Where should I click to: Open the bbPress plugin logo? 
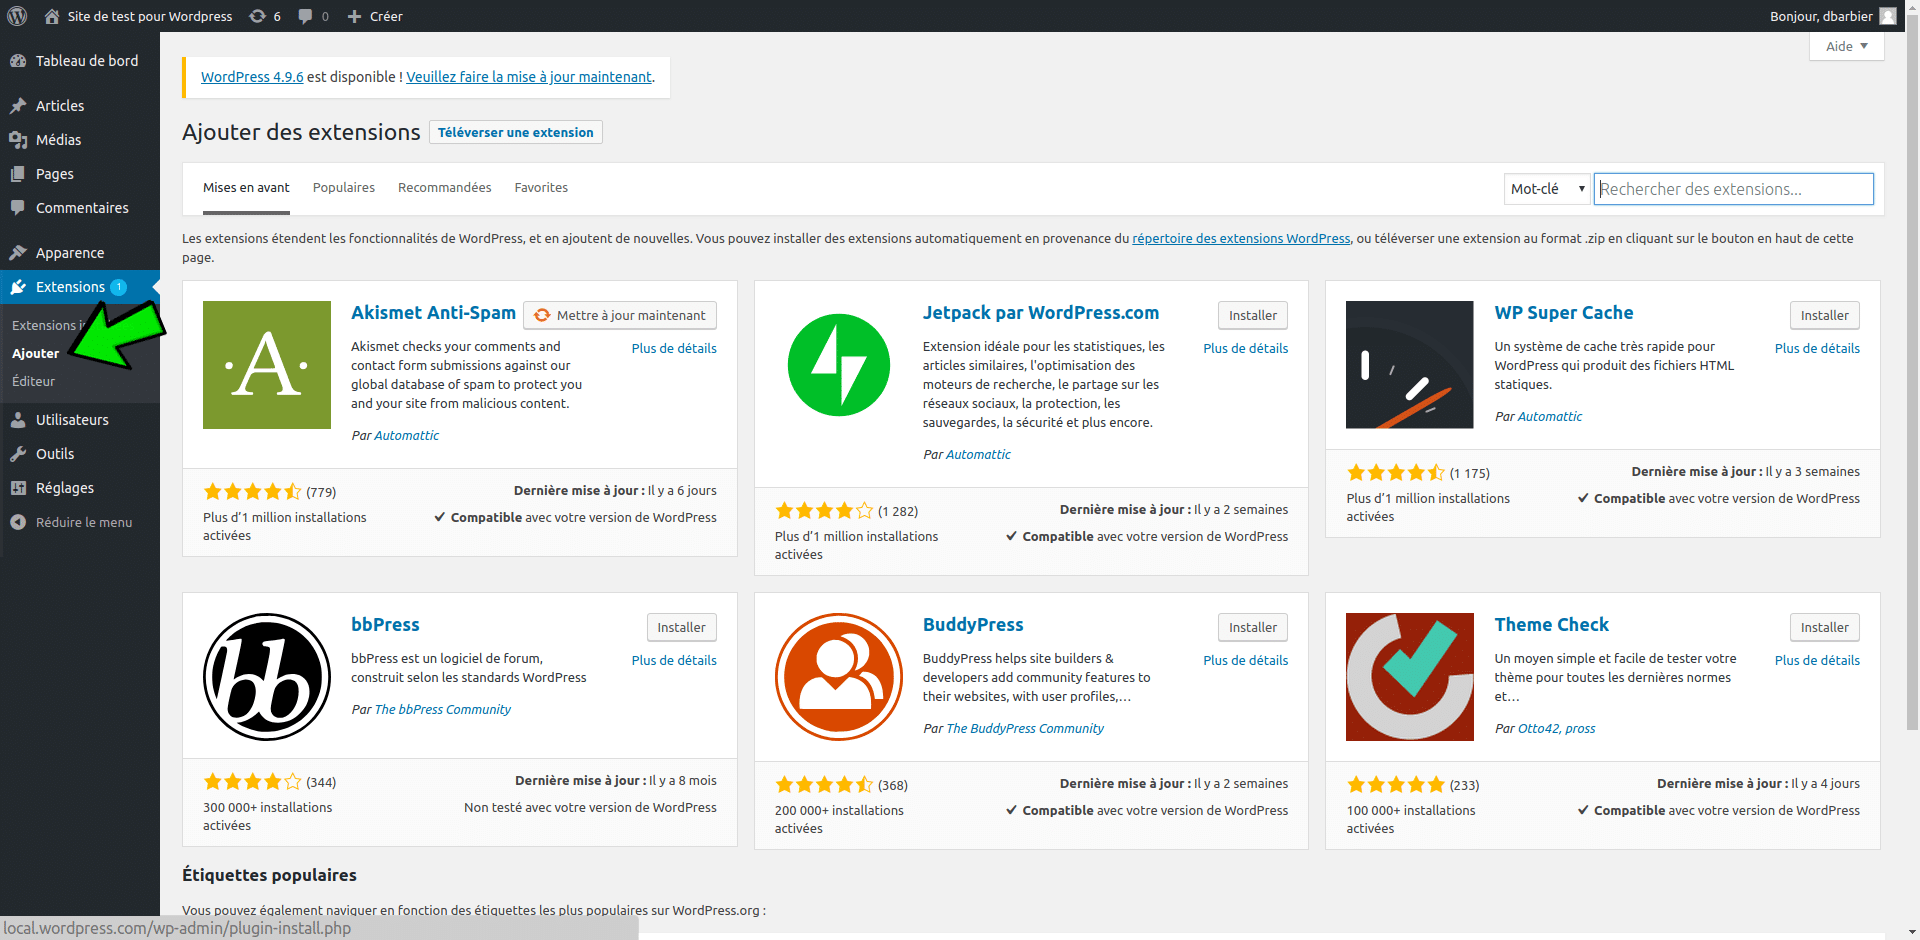point(267,677)
